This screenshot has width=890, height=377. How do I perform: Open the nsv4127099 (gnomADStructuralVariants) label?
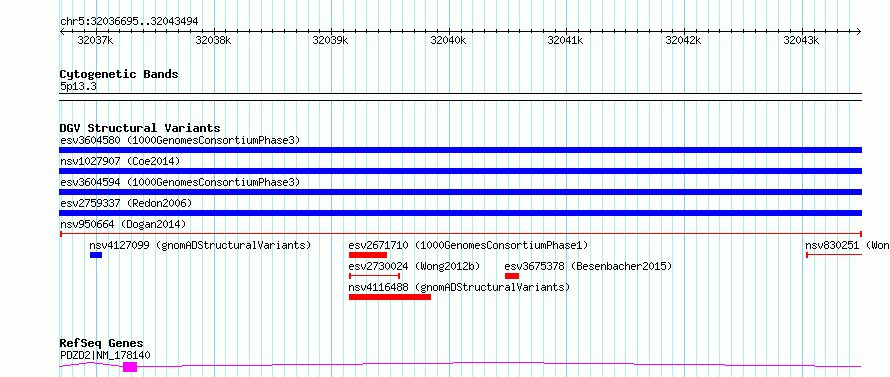click(x=201, y=245)
